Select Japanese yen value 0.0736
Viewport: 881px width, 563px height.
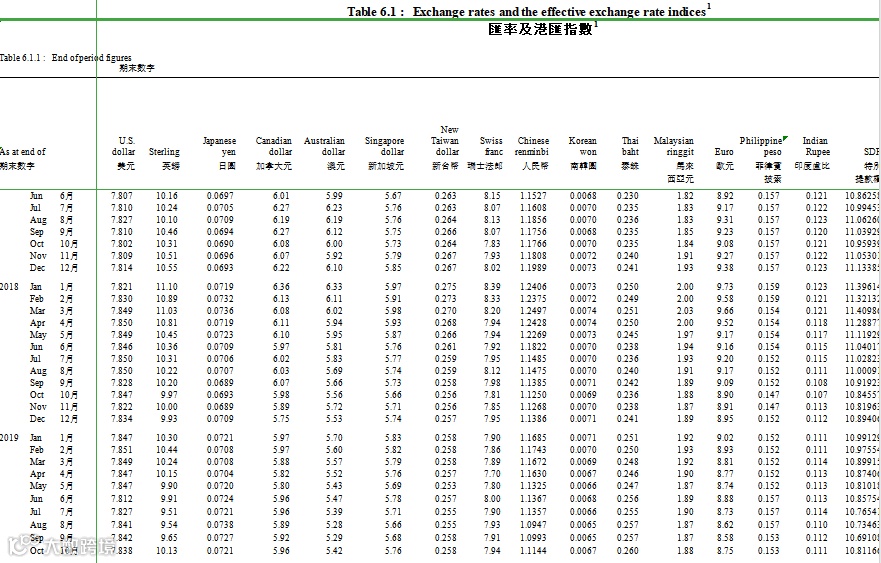[x=220, y=311]
